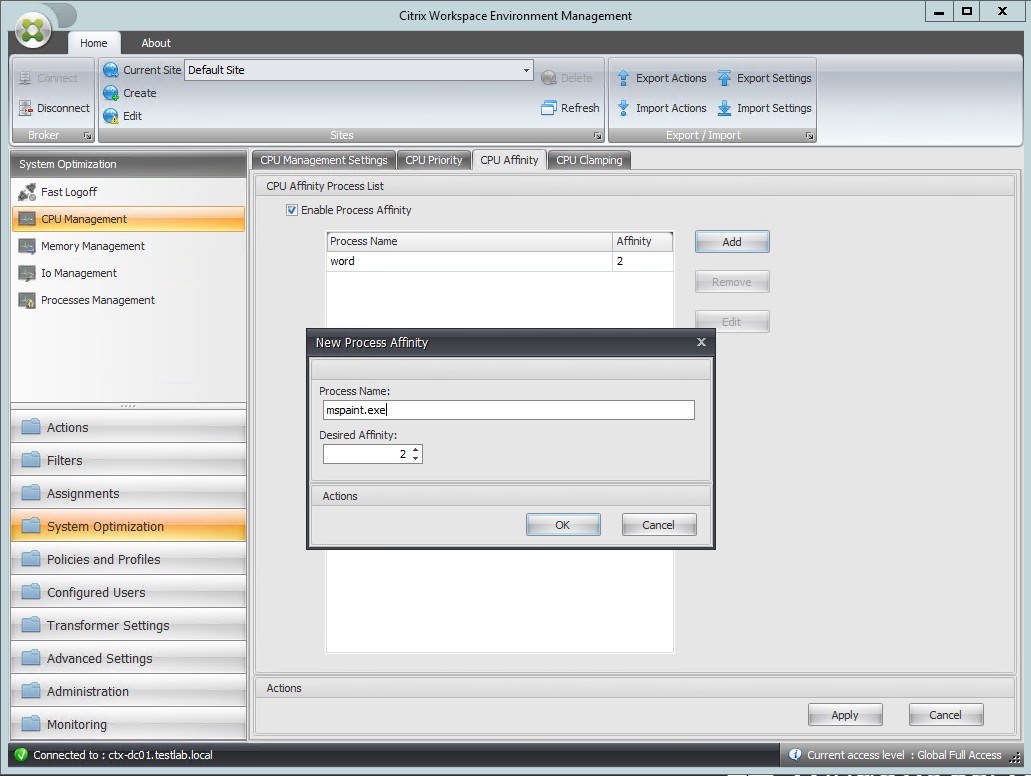1031x776 pixels.
Task: Click the Current Site globe icon
Action: click(111, 70)
